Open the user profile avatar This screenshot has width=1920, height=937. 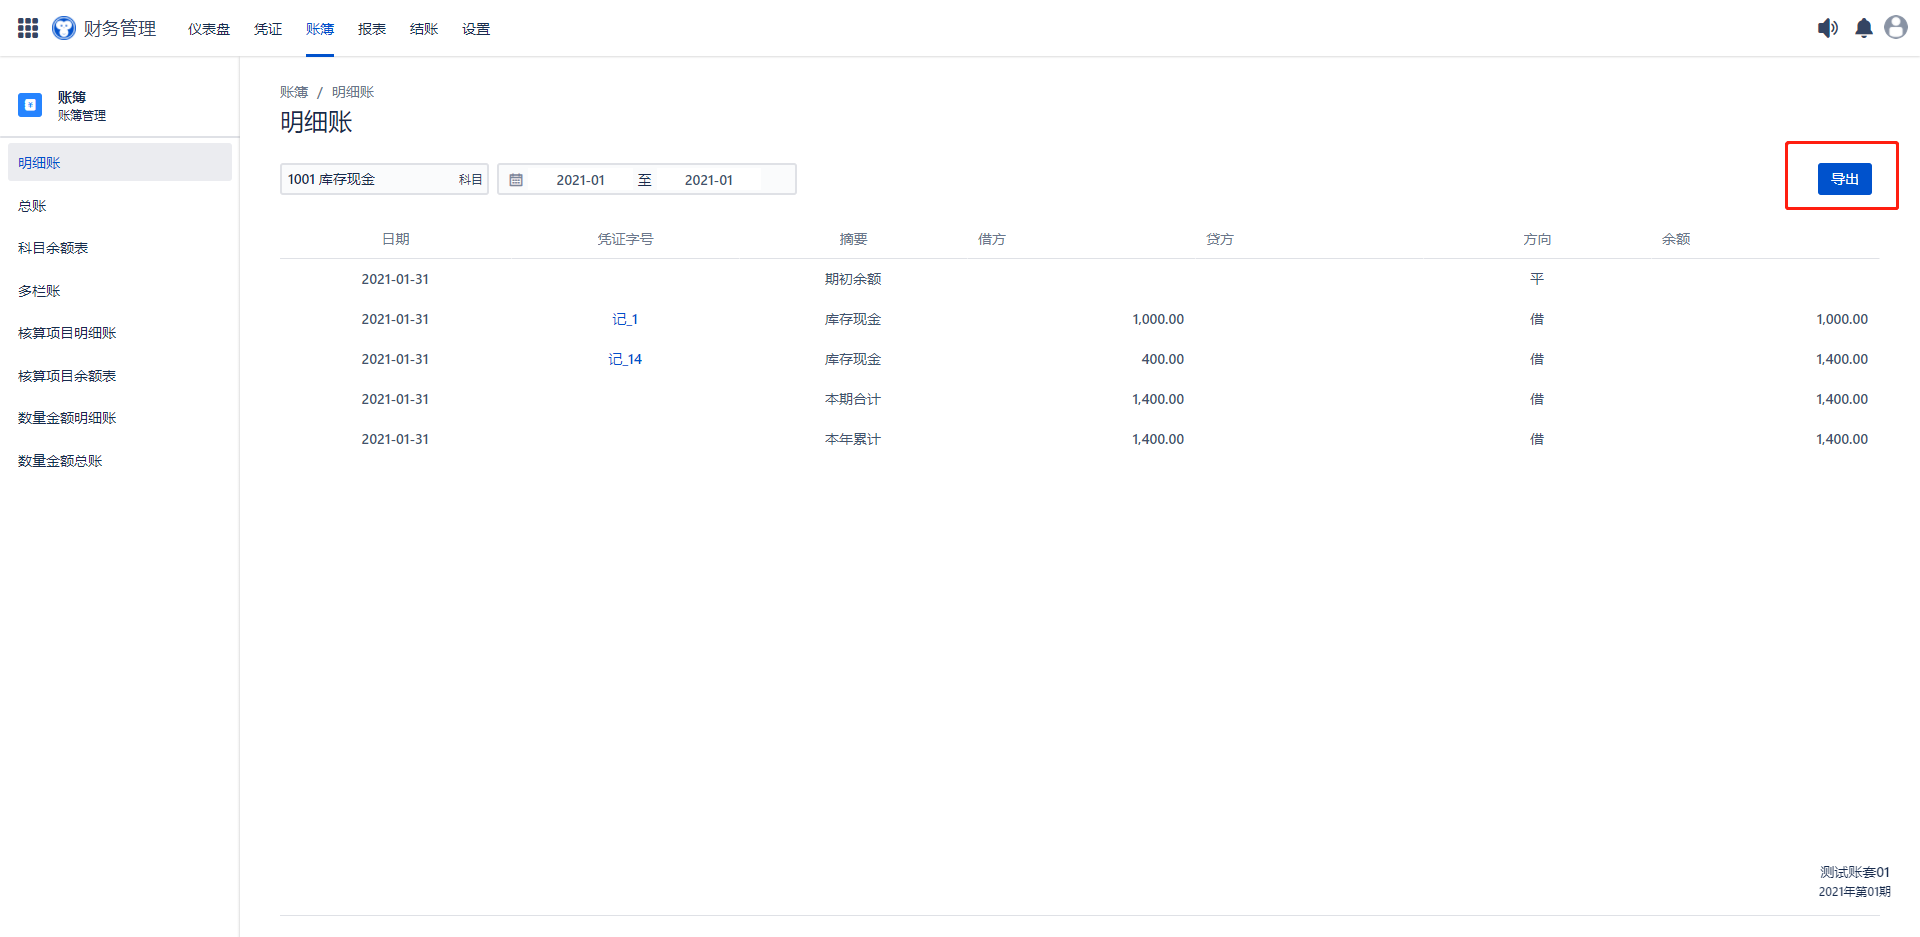pyautogui.click(x=1895, y=28)
